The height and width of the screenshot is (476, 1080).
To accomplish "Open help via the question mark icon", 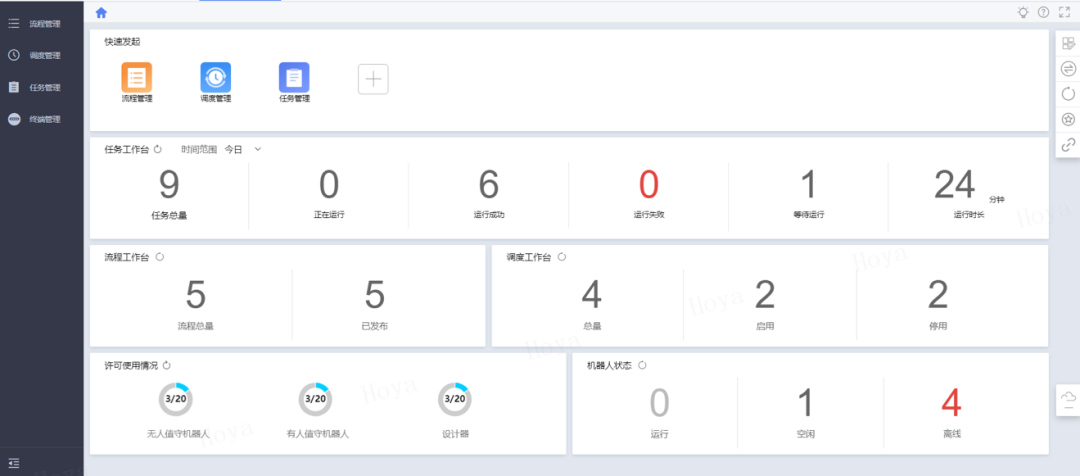I will pyautogui.click(x=1043, y=12).
